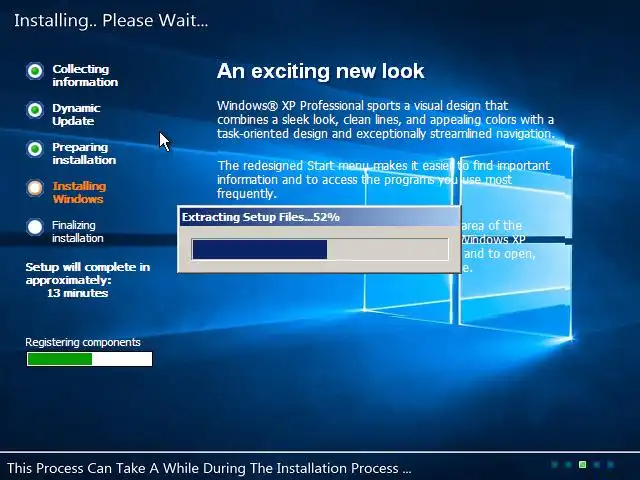This screenshot has width=640, height=480.
Task: Click the green Registering components progress bar
Action: 89,359
